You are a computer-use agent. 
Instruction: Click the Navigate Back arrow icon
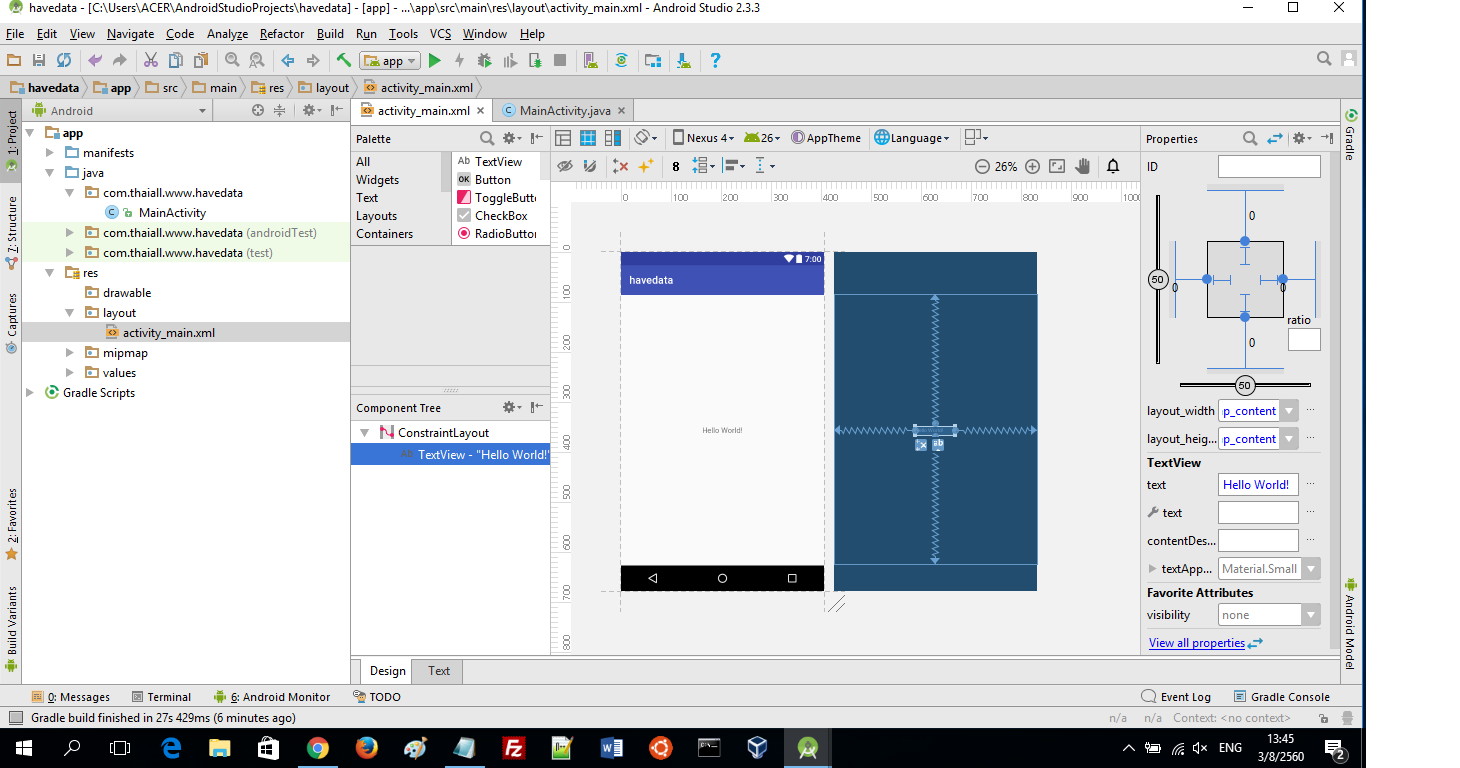point(287,60)
